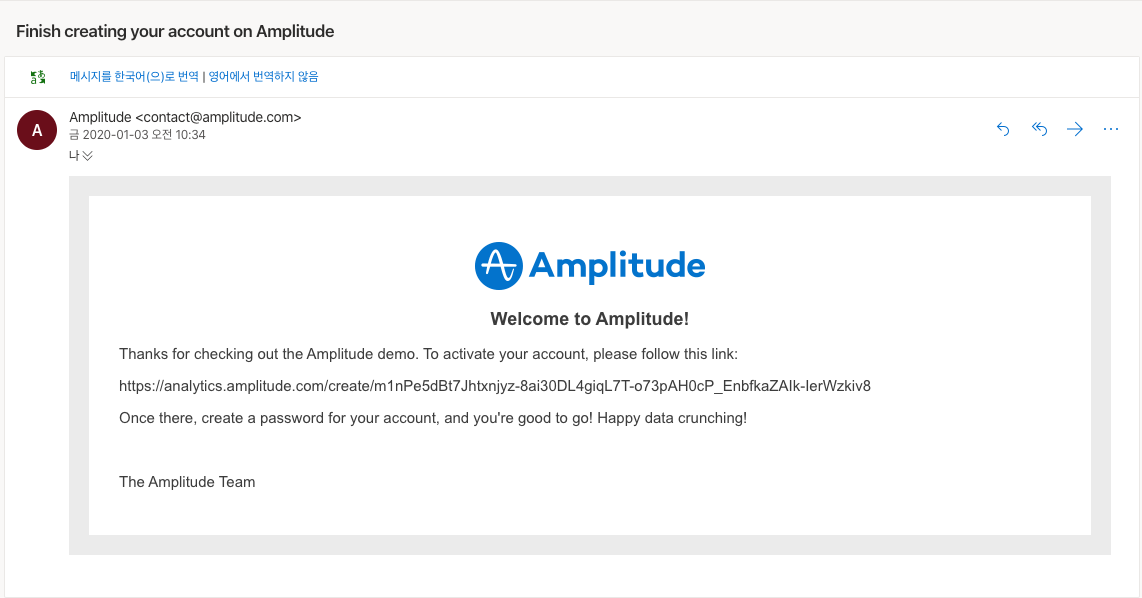The height and width of the screenshot is (598, 1142).
Task: Click the Reply arrow icon
Action: point(1003,129)
